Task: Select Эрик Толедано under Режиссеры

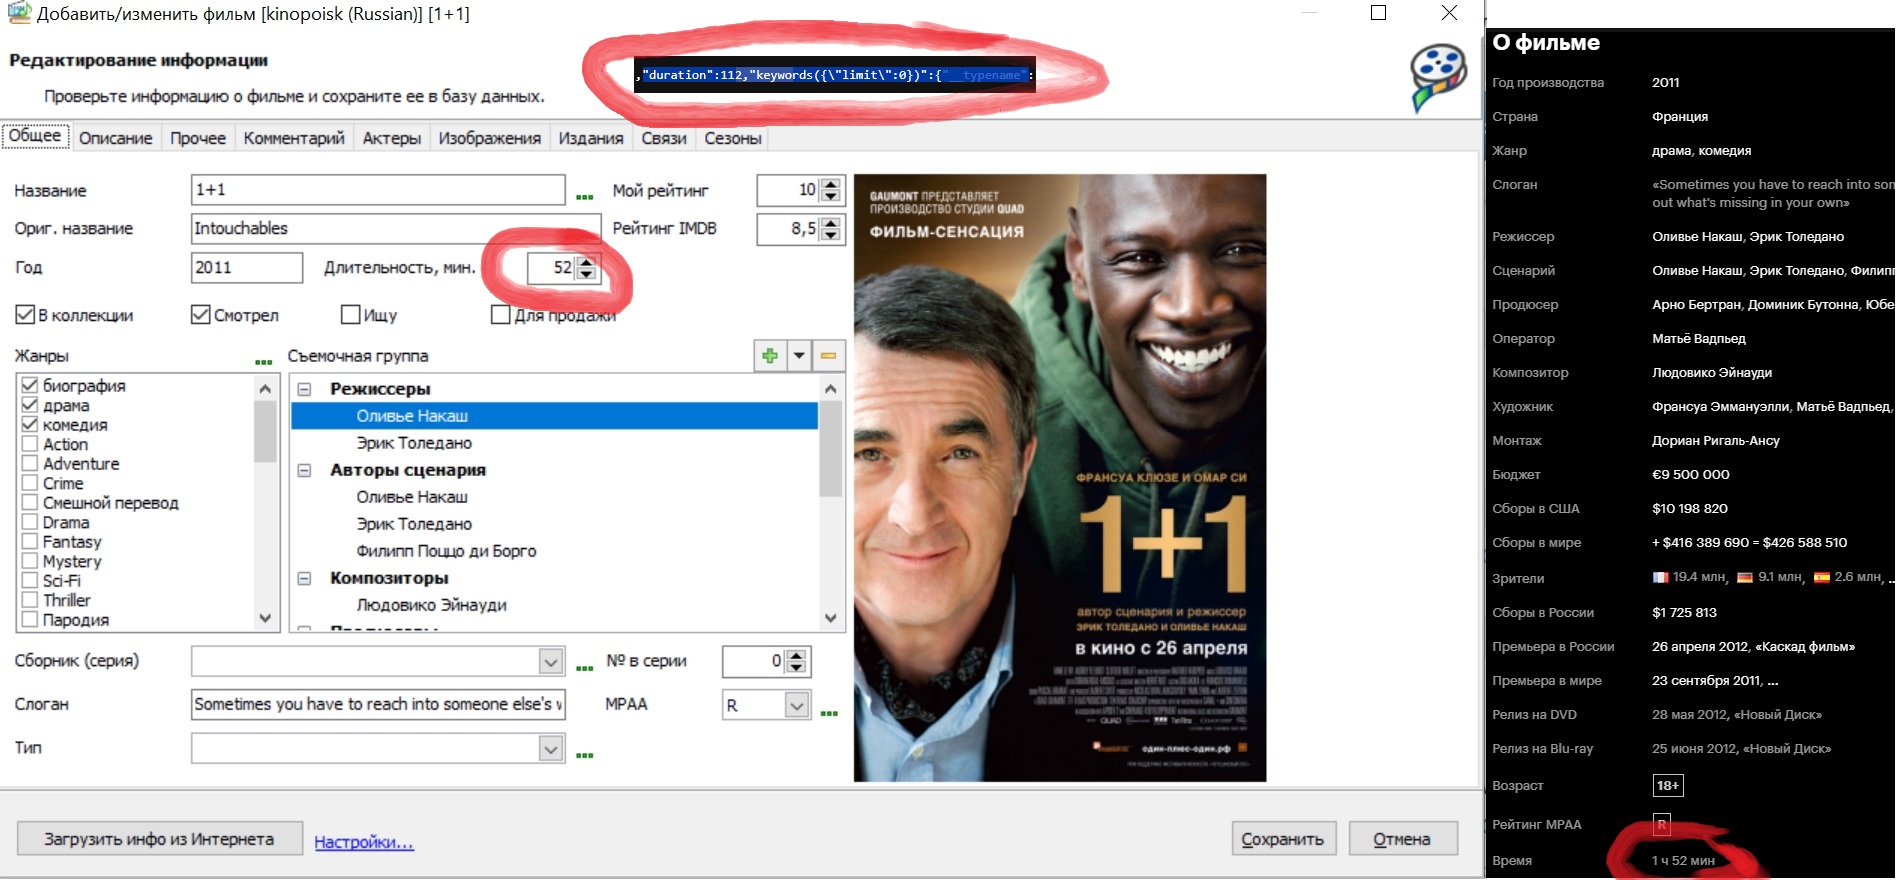Action: tap(414, 443)
